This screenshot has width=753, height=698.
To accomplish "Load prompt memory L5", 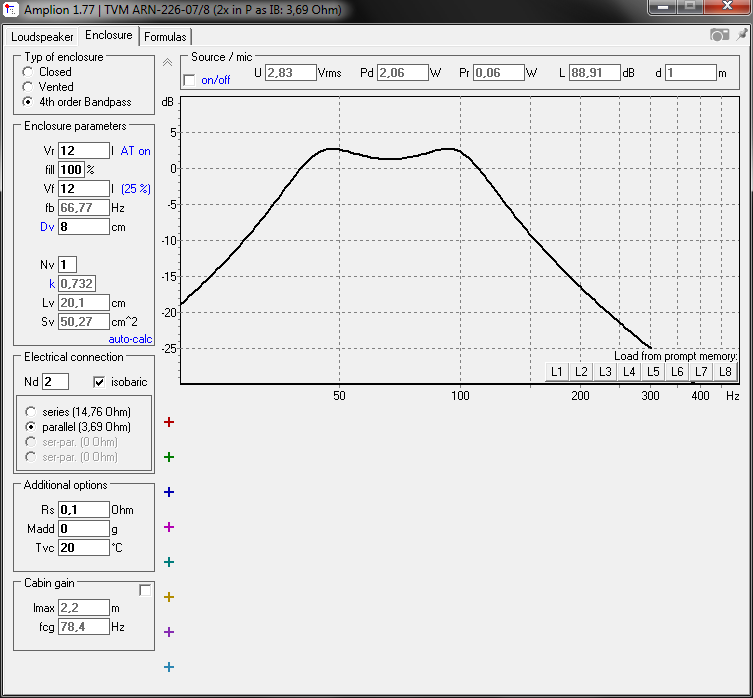I will coord(653,372).
